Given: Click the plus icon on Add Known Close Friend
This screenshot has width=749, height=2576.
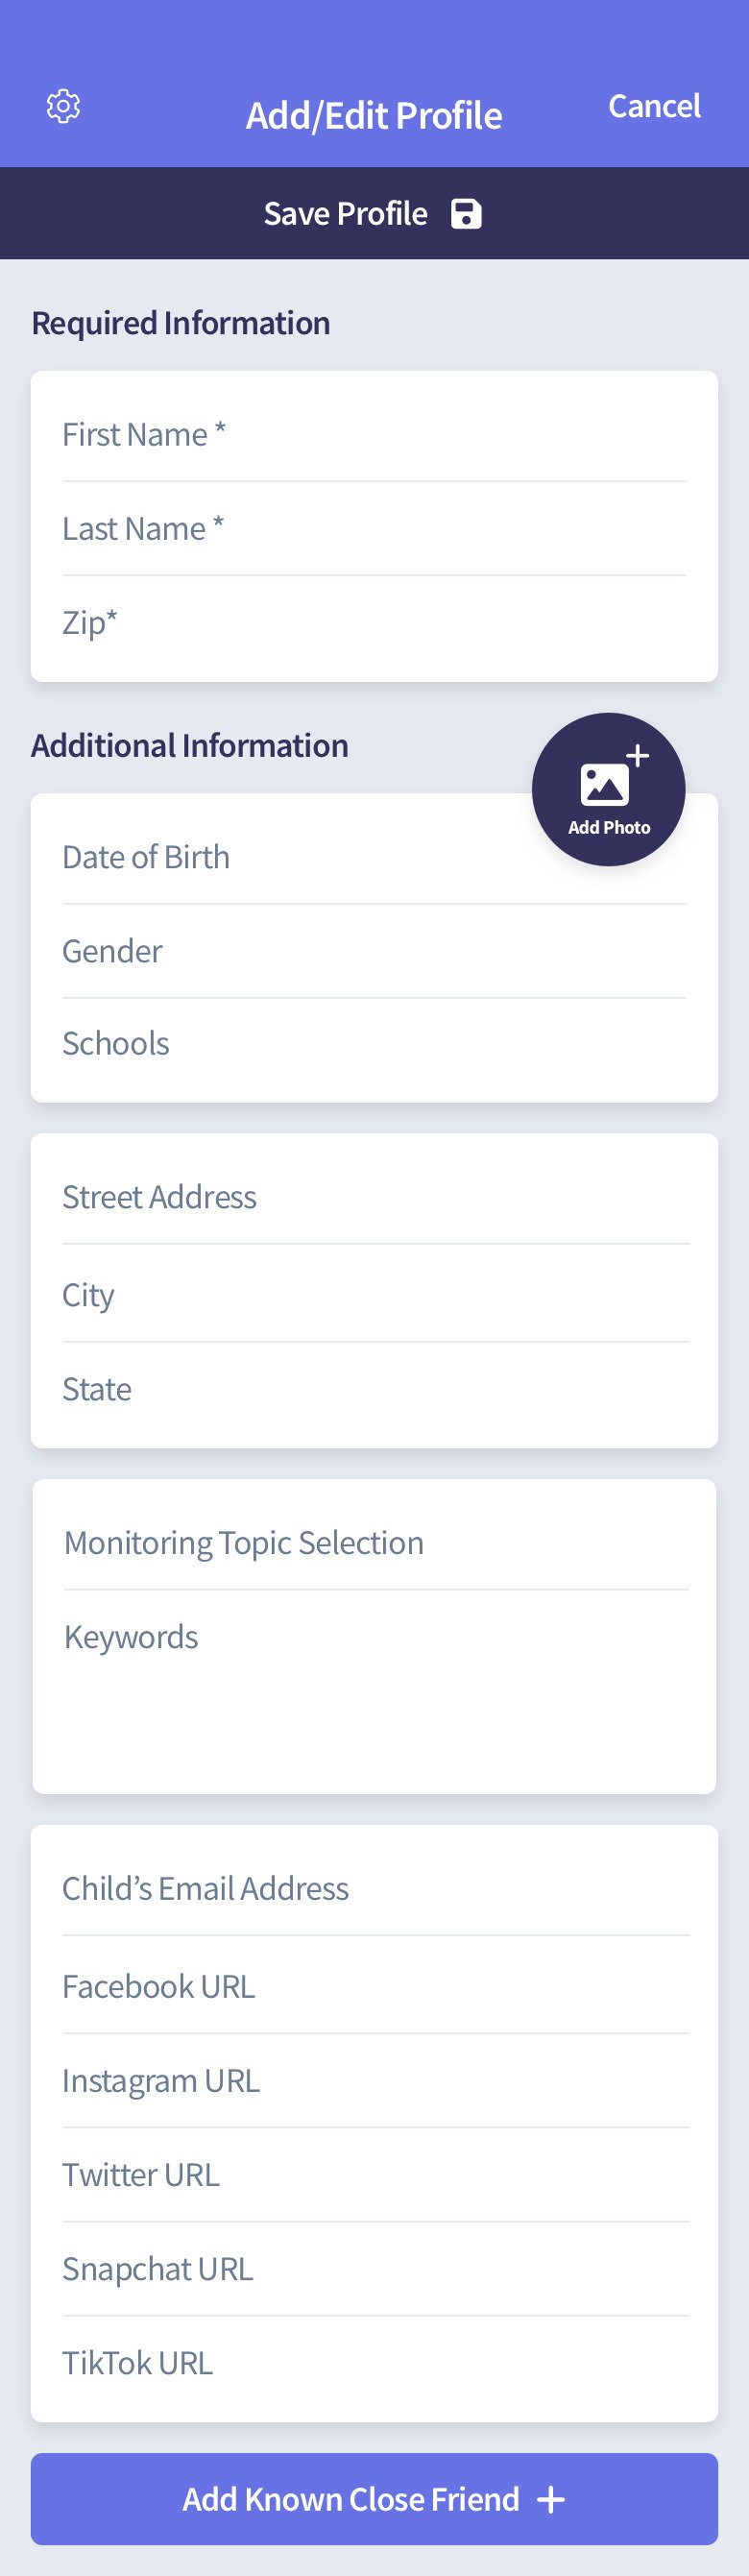Looking at the screenshot, I should coord(551,2499).
